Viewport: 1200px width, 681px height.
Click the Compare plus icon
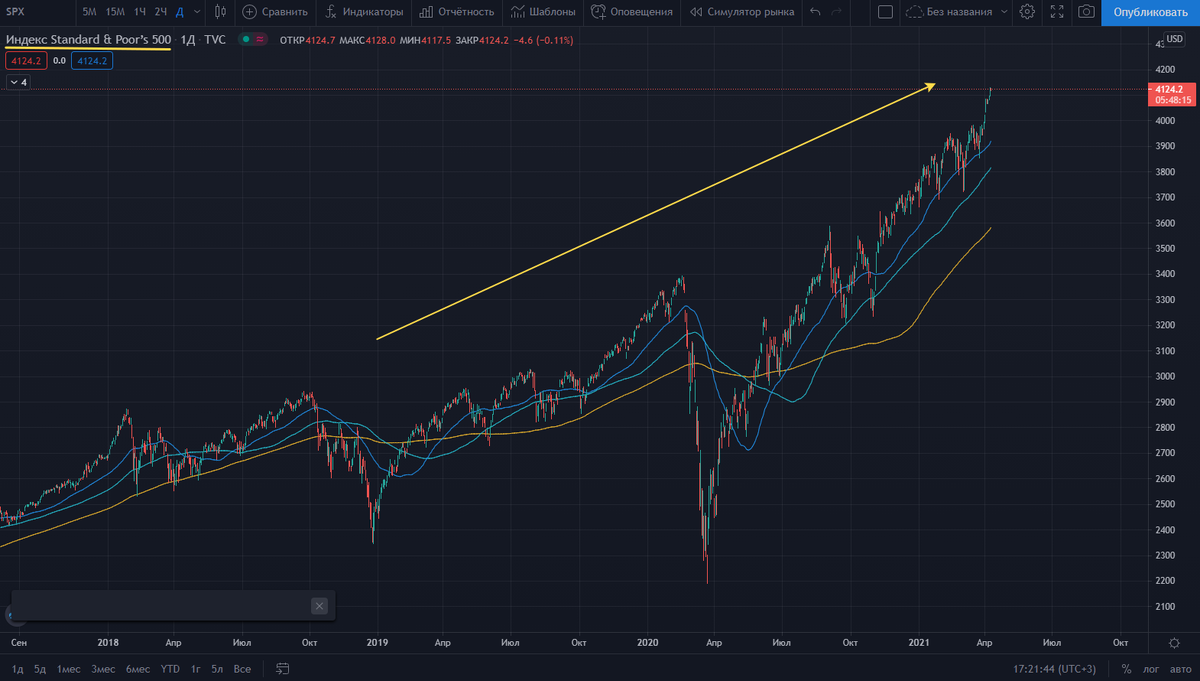tap(249, 12)
